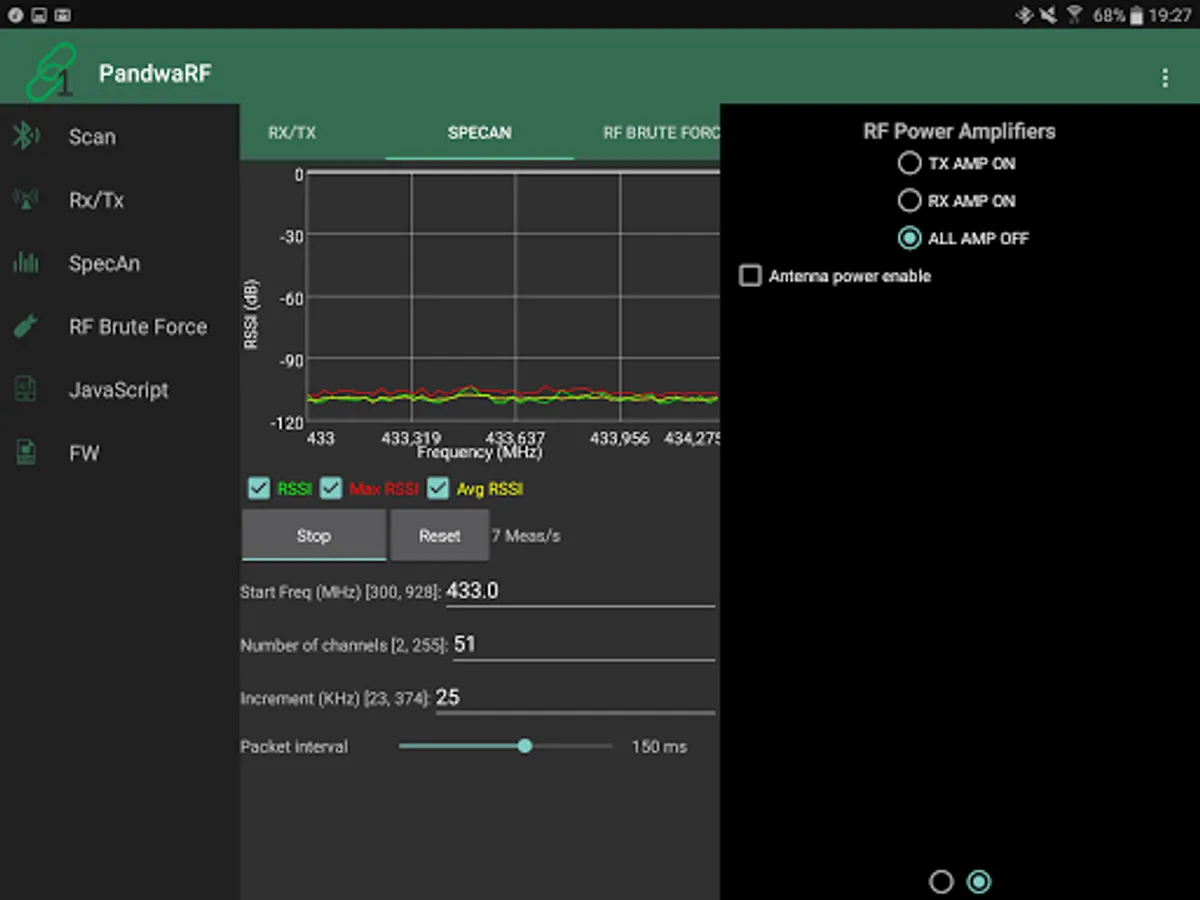This screenshot has width=1200, height=900.
Task: Select the second page indicator dot
Action: click(x=979, y=881)
